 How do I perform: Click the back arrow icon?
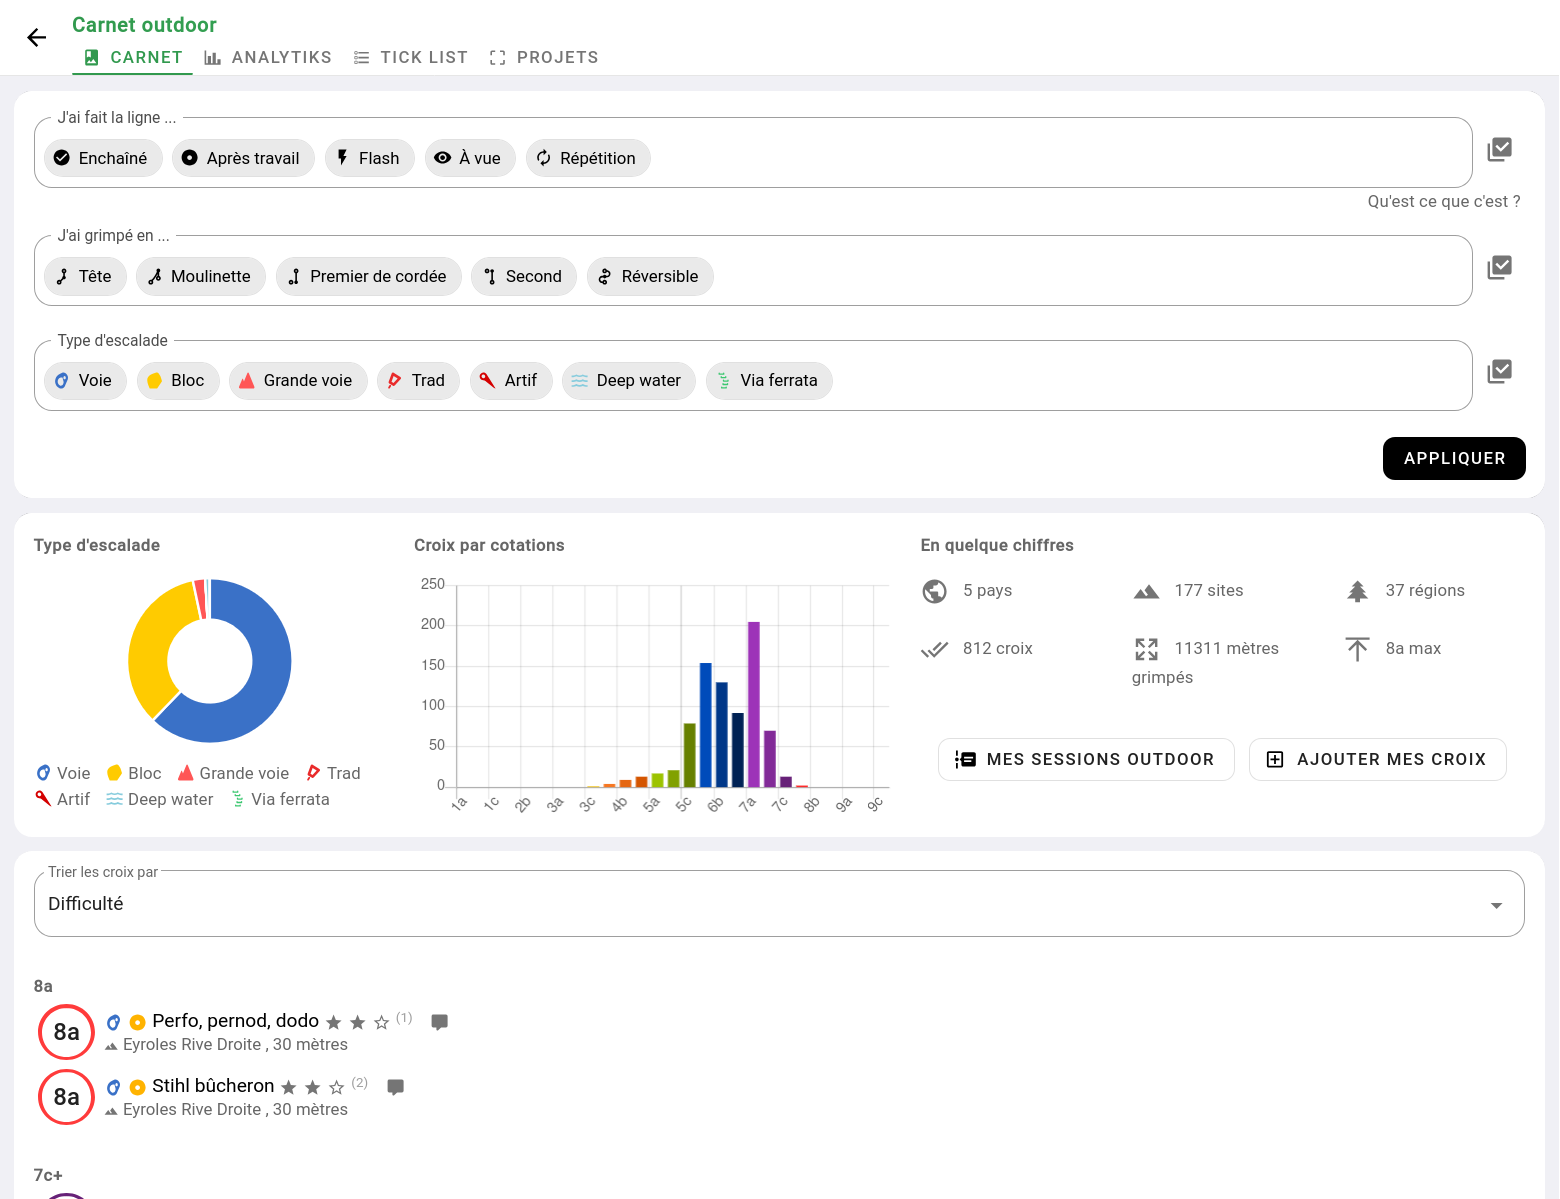37,38
